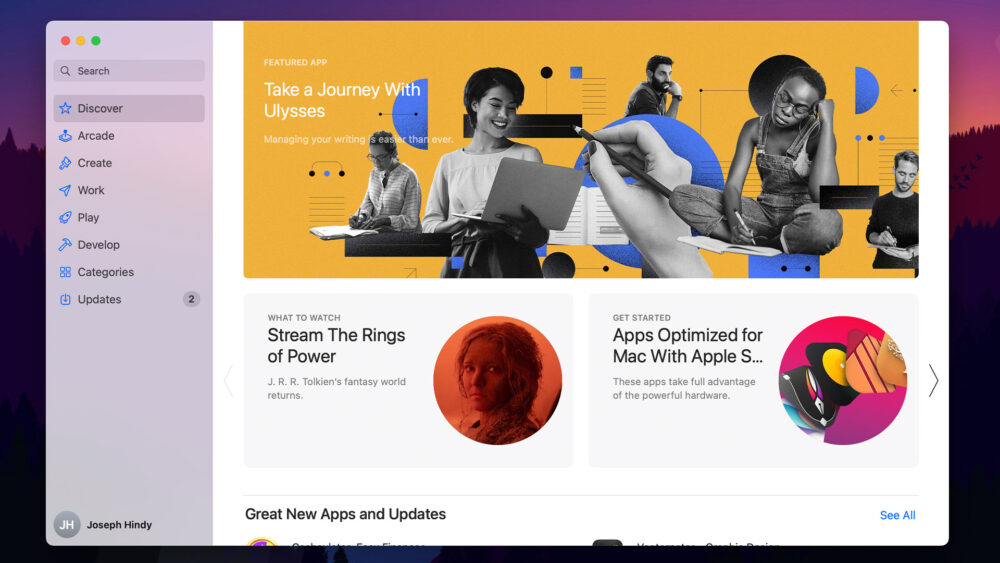
Task: Show next stories with right chevron
Action: point(933,381)
